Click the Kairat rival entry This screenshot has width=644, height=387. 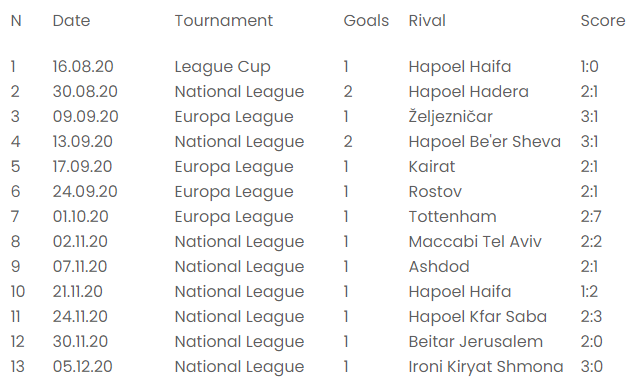pos(432,167)
